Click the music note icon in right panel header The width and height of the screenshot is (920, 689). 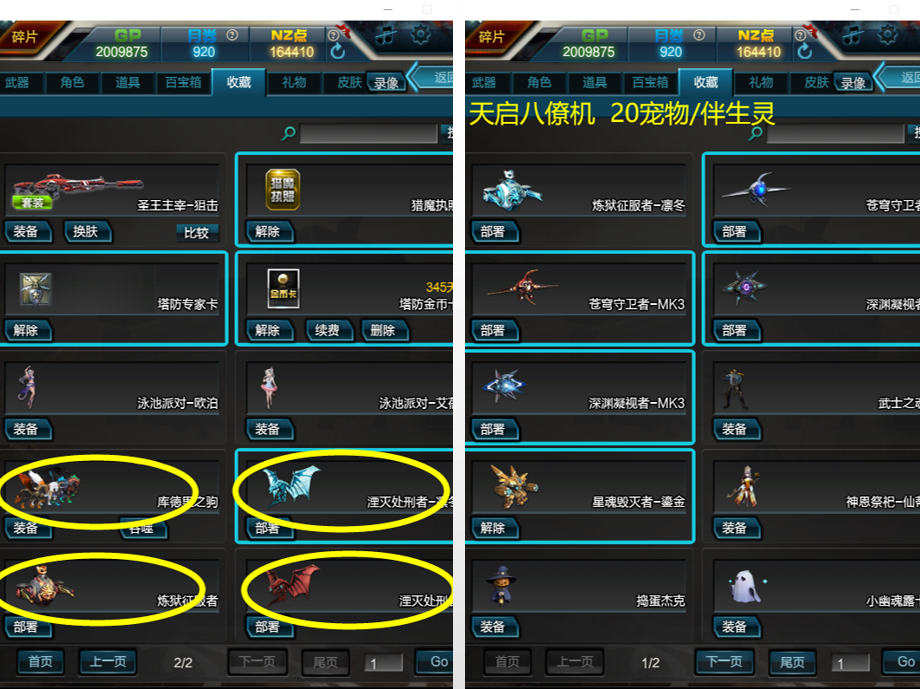(x=853, y=36)
